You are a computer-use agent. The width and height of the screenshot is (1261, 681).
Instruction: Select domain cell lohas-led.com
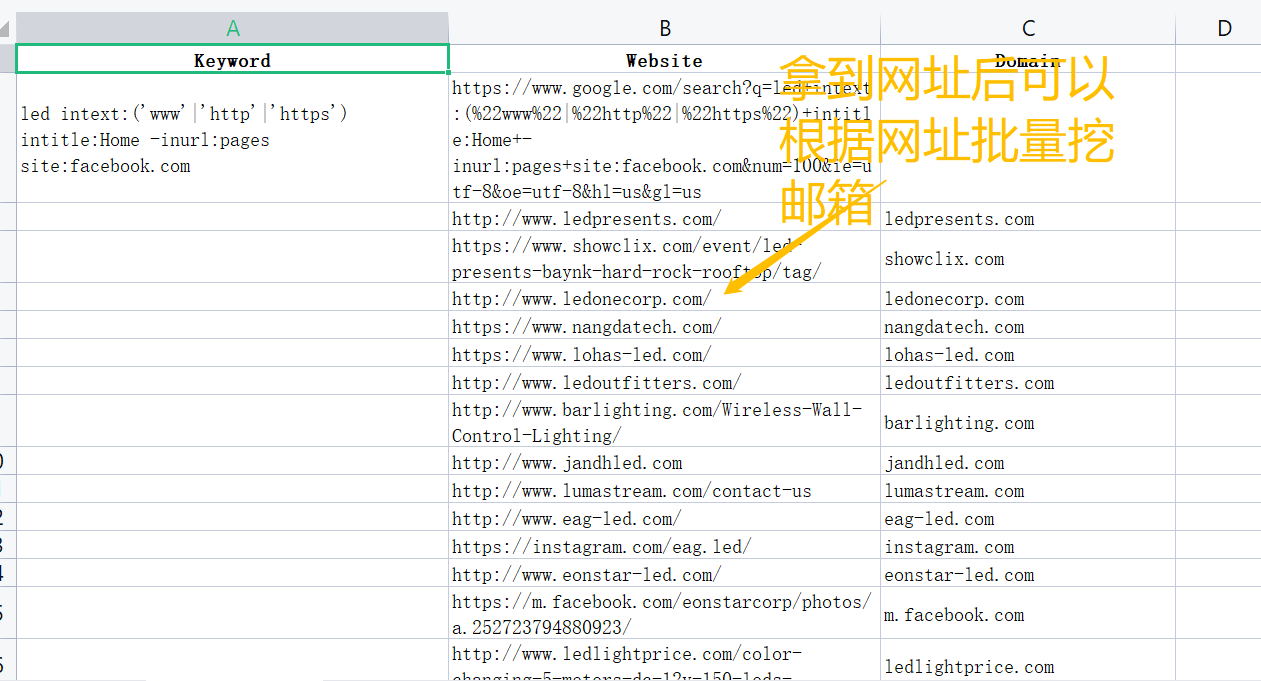pos(1028,353)
